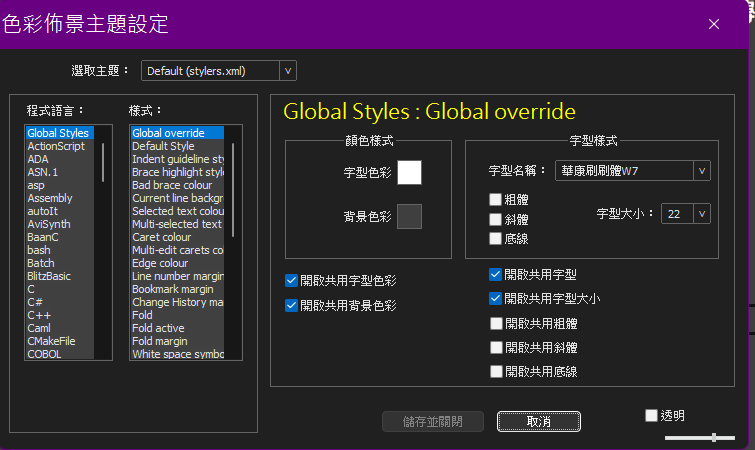This screenshot has width=755, height=450.
Task: Toggle the 斜體 italic checkbox
Action: (495, 219)
